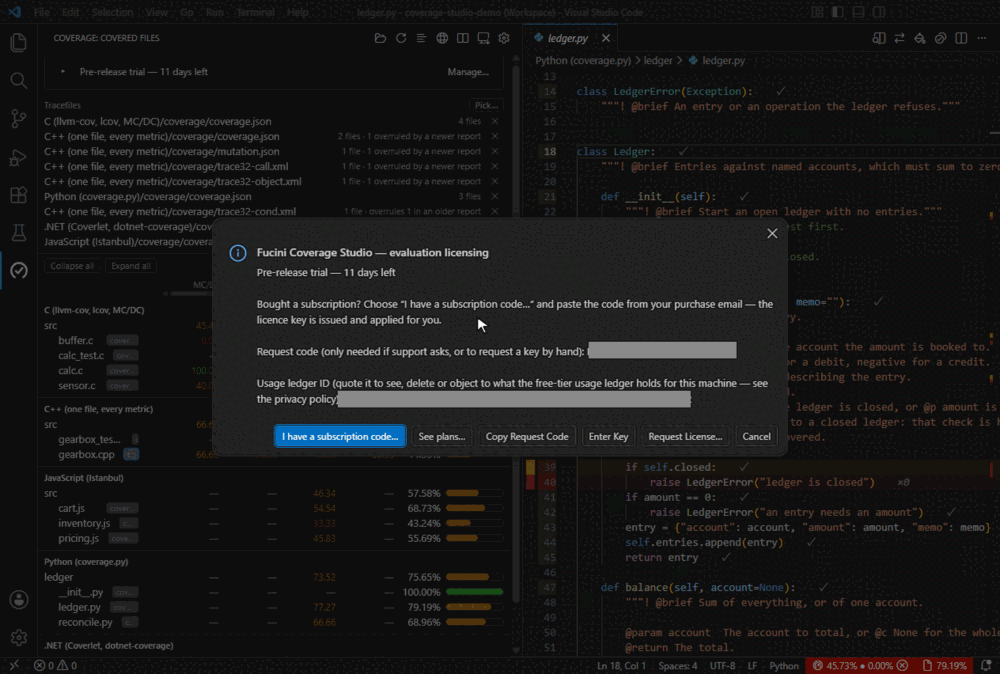Toggle the bottom Panel in the title bar
The image size is (1000, 674).
(x=858, y=12)
